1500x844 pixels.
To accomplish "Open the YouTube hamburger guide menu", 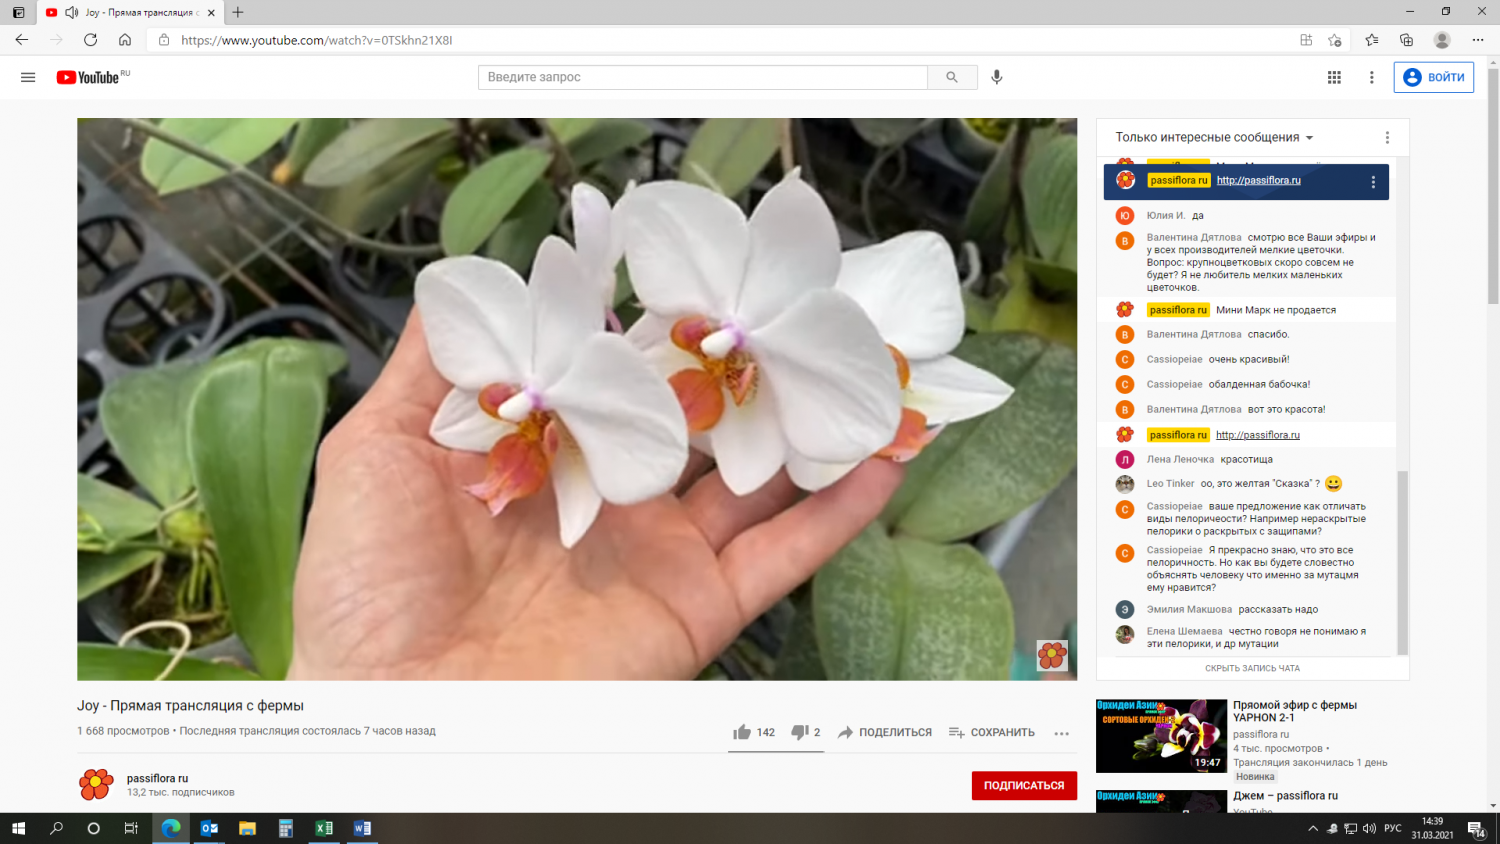I will pos(28,77).
